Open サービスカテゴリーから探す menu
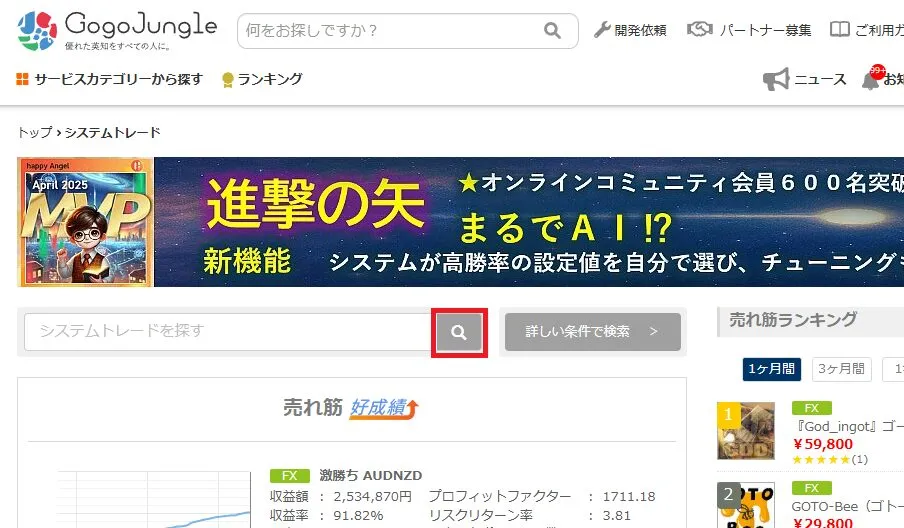The width and height of the screenshot is (904, 528). pyautogui.click(x=110, y=79)
